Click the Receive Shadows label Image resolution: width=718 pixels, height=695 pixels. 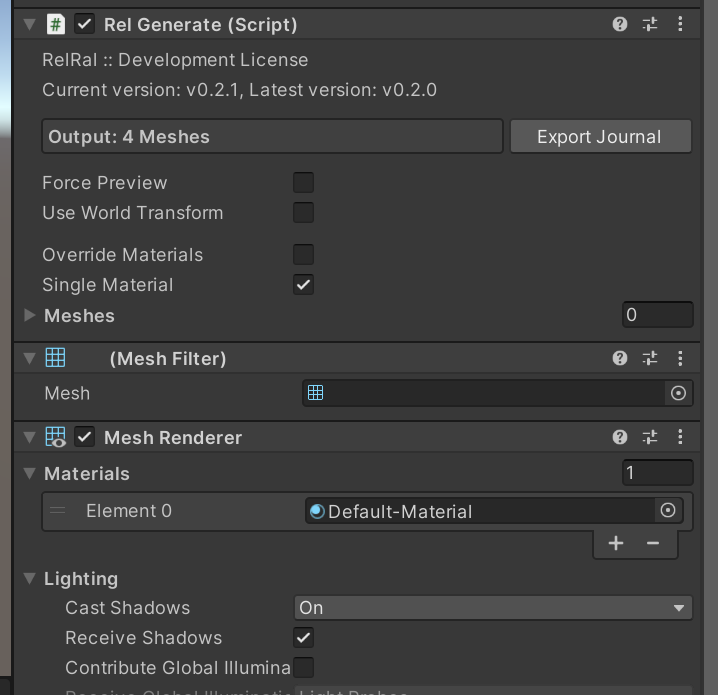pos(144,638)
